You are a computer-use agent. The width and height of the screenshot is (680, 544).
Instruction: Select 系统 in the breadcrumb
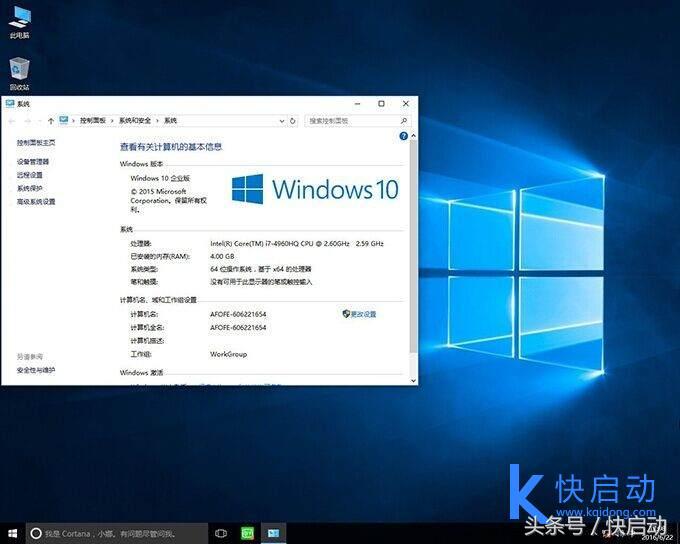[x=170, y=121]
